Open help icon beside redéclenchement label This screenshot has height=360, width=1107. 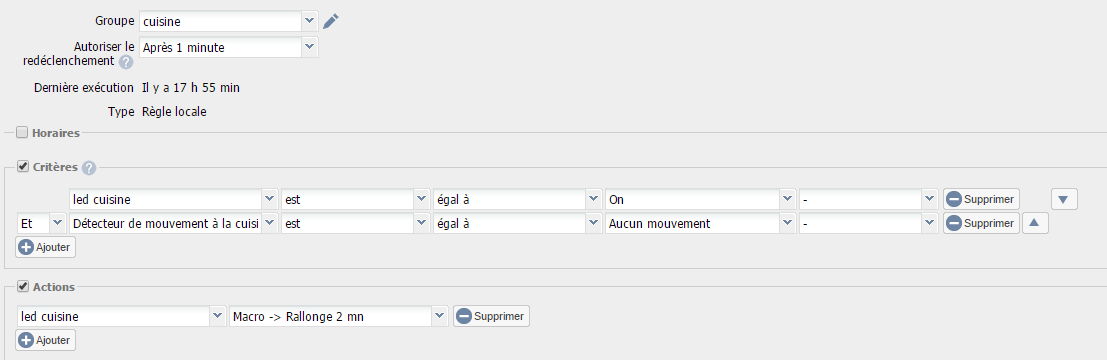click(126, 62)
